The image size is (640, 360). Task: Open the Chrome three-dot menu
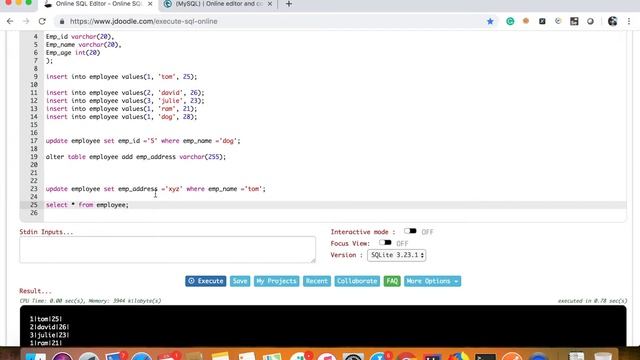click(x=629, y=21)
